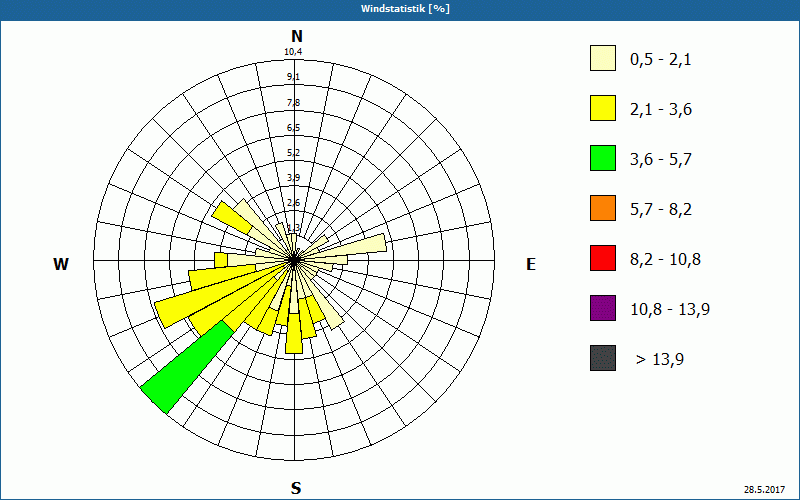The image size is (800, 500).
Task: Click the legend label '10,8 - 13,9'
Action: [670, 310]
